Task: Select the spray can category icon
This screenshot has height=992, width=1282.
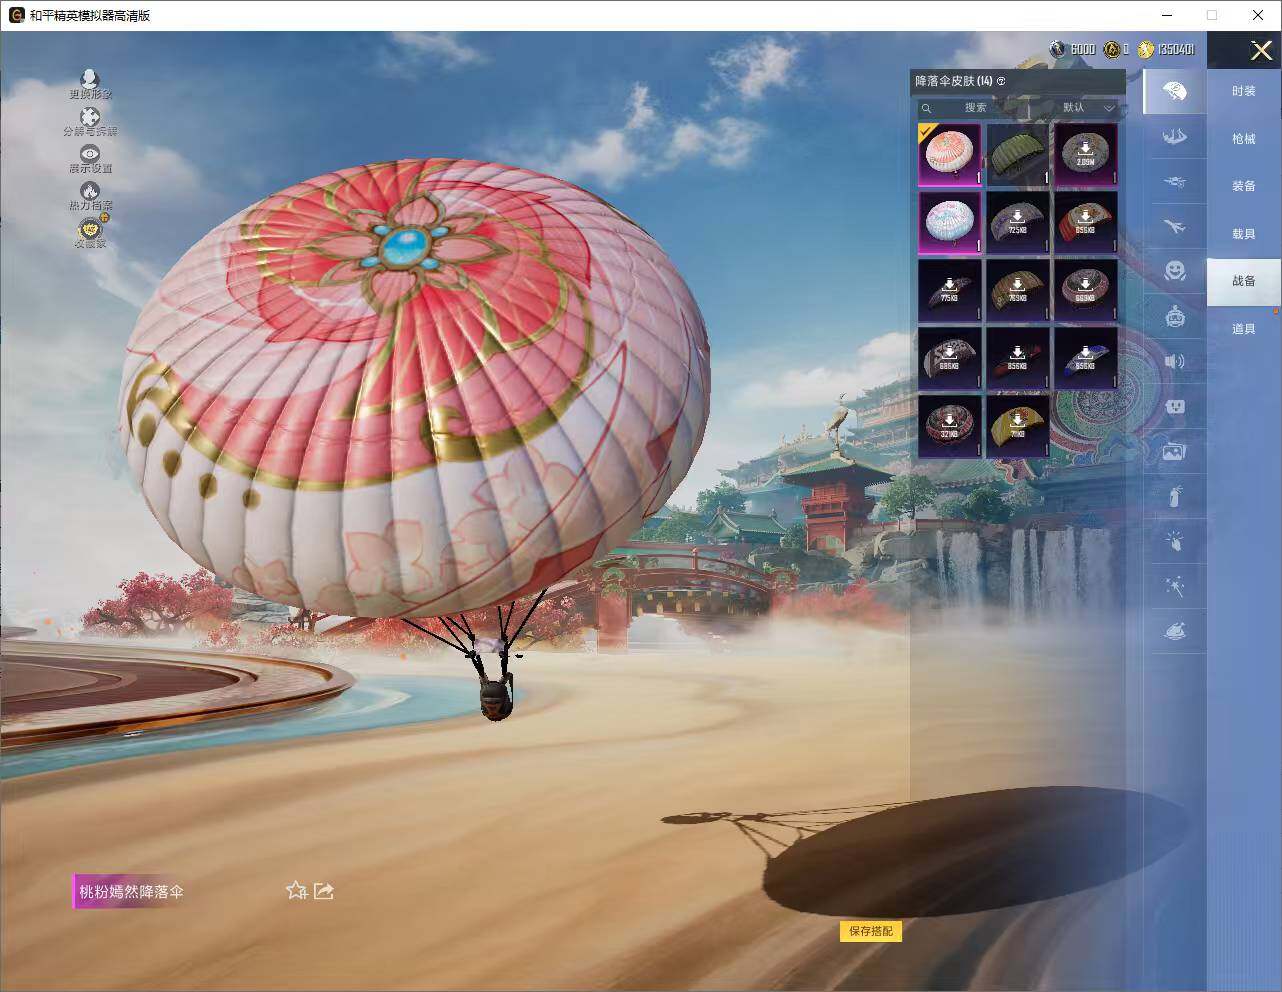Action: coord(1175,495)
